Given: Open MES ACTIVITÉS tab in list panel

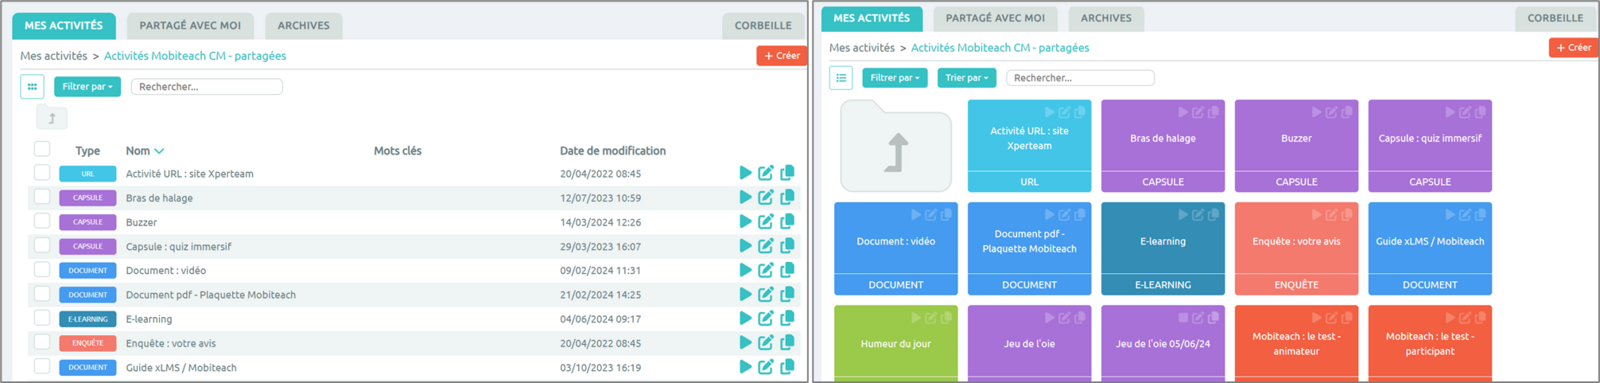Looking at the screenshot, I should coord(64,26).
